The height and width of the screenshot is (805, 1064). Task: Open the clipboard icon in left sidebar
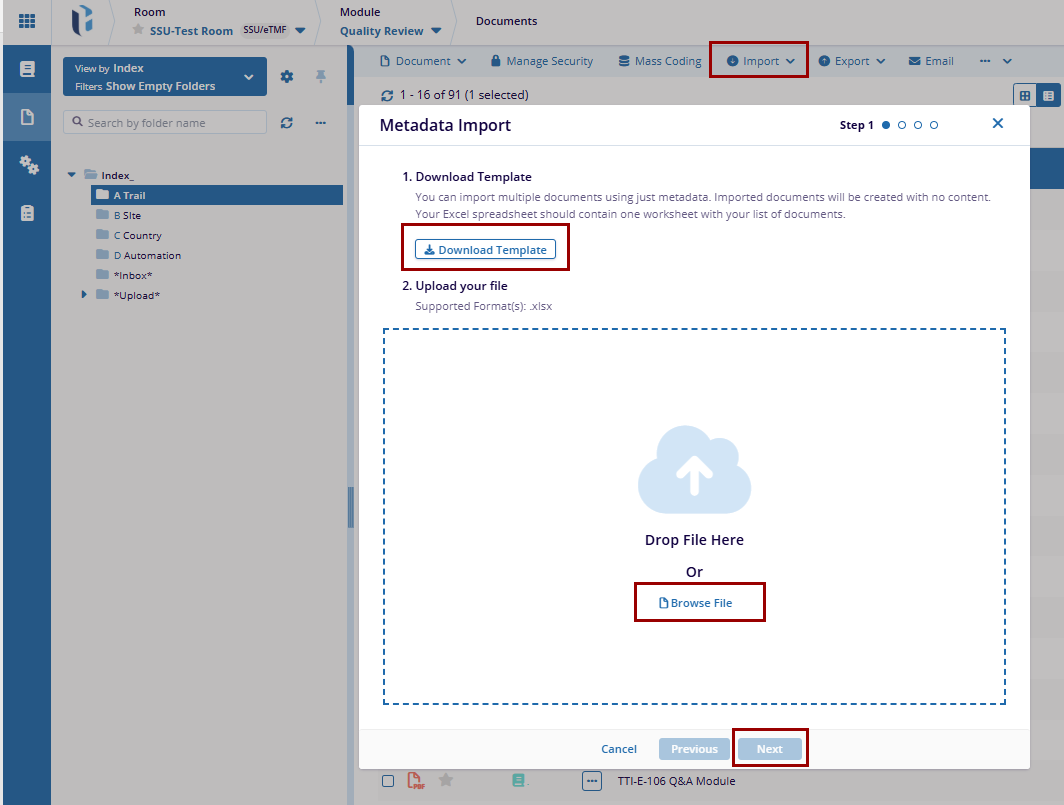(28, 213)
